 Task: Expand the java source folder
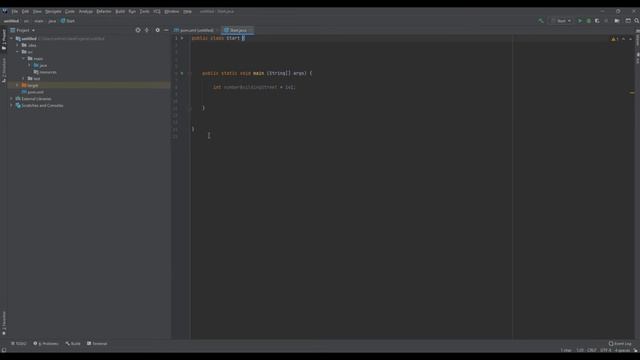29,65
